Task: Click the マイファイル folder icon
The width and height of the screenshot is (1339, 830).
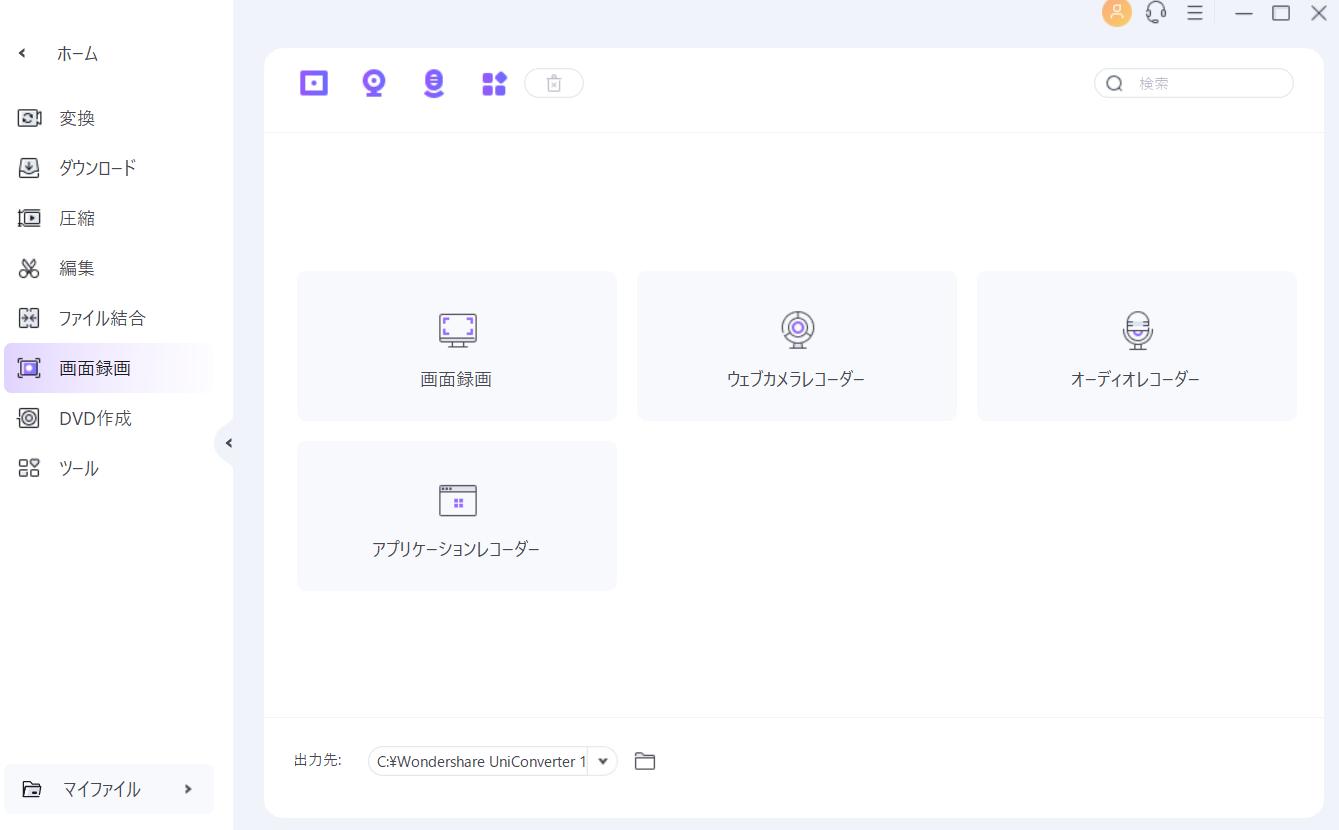Action: [x=32, y=789]
